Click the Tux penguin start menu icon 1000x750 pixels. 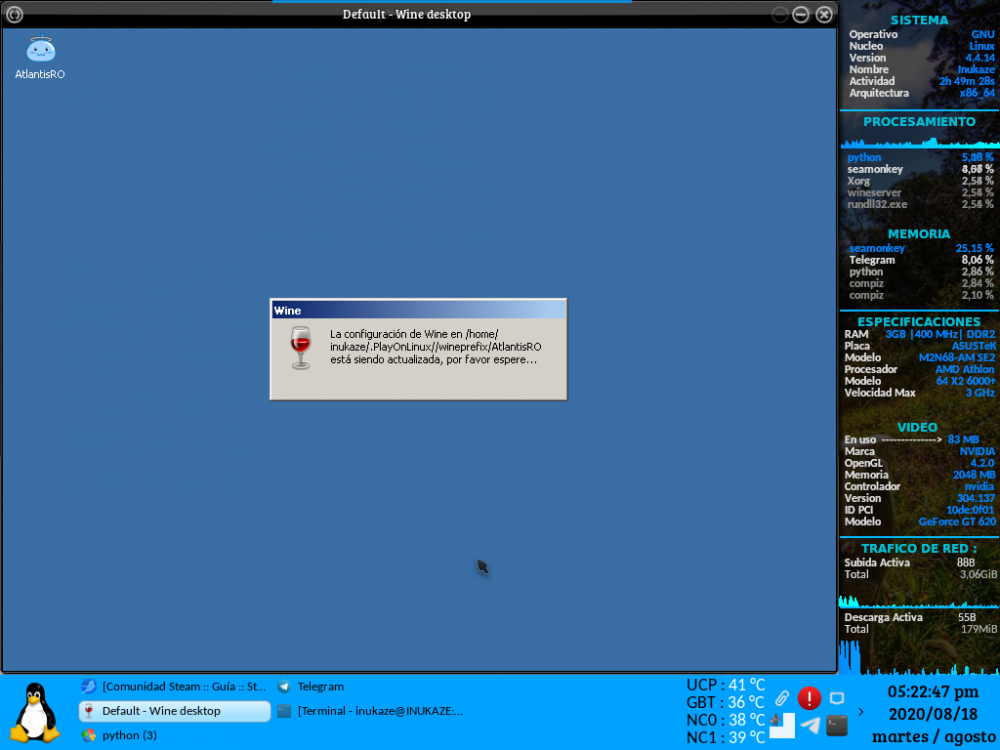coord(34,711)
